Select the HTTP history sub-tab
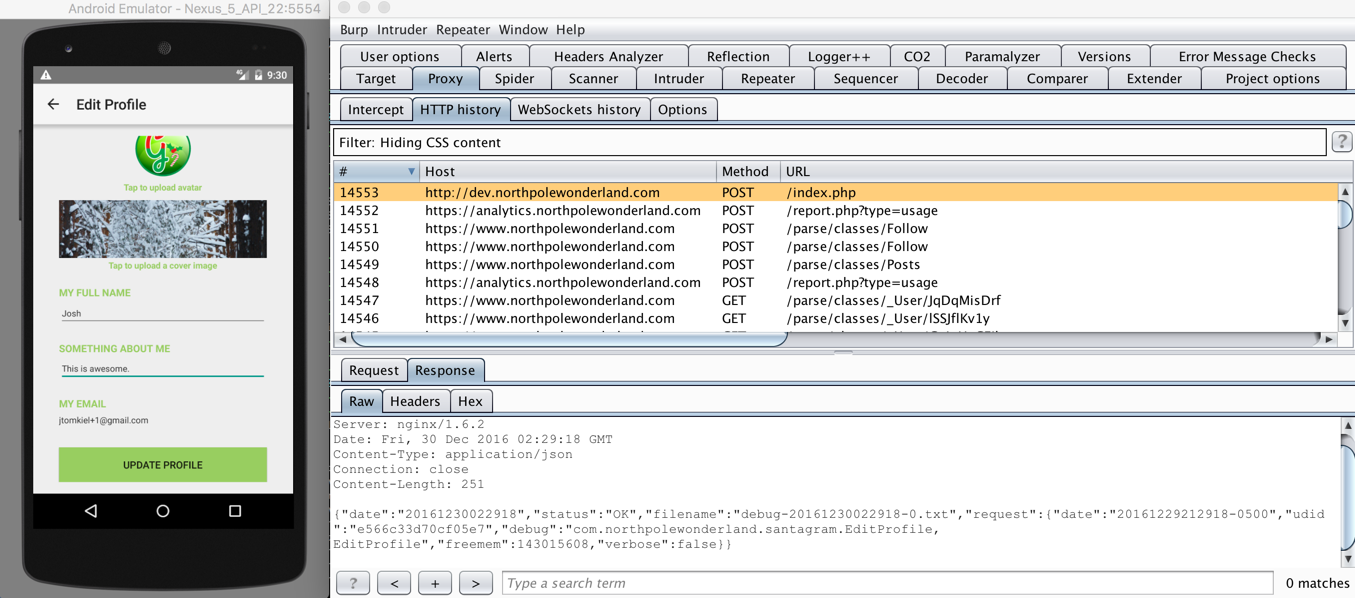The image size is (1355, 598). click(461, 110)
